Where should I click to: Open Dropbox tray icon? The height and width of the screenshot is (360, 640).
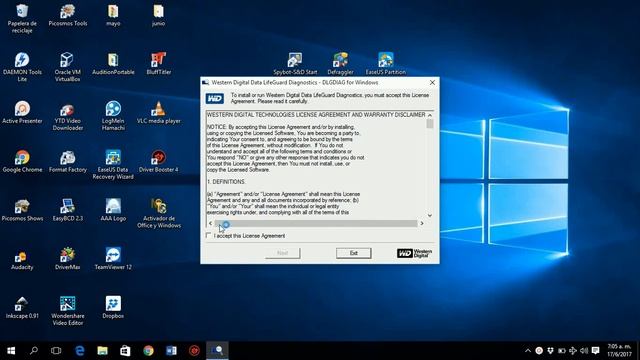click(x=550, y=351)
